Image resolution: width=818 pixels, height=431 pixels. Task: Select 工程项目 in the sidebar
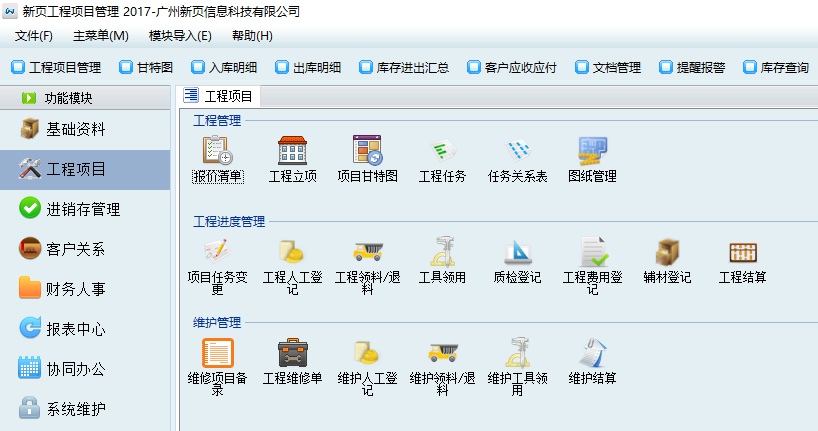tap(85, 170)
